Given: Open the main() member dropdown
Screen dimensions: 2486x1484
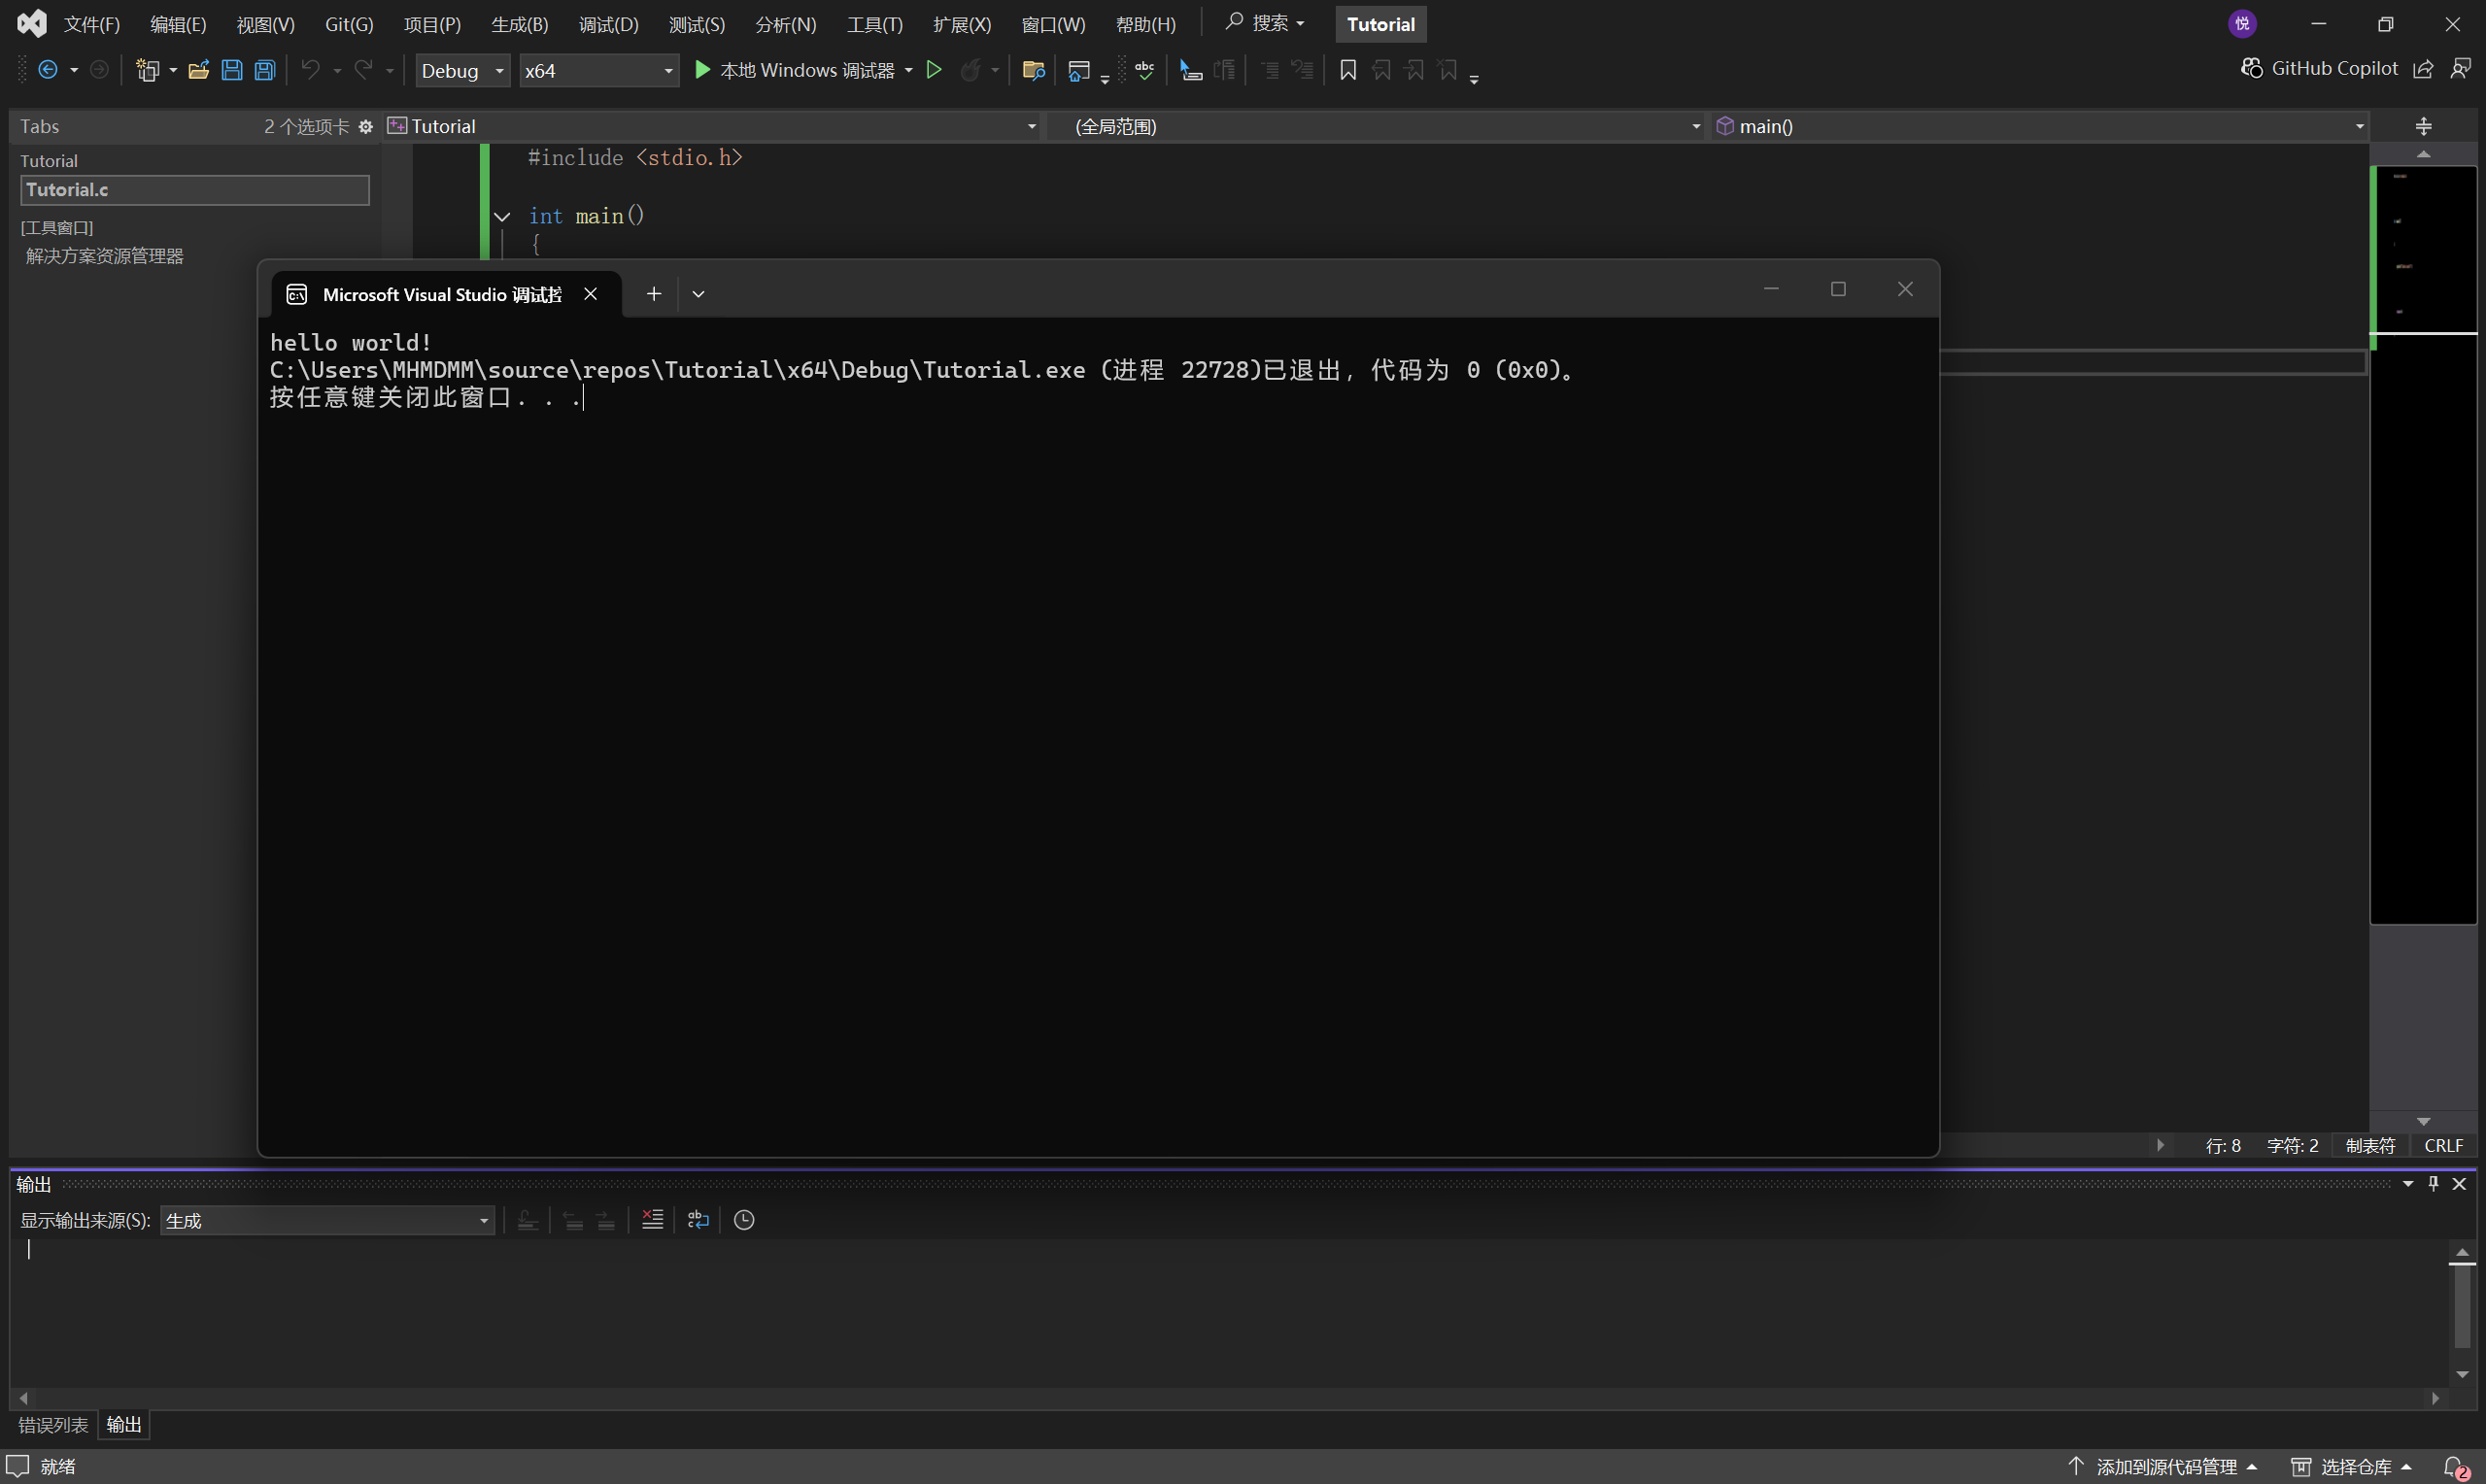Looking at the screenshot, I should pyautogui.click(x=2040, y=126).
